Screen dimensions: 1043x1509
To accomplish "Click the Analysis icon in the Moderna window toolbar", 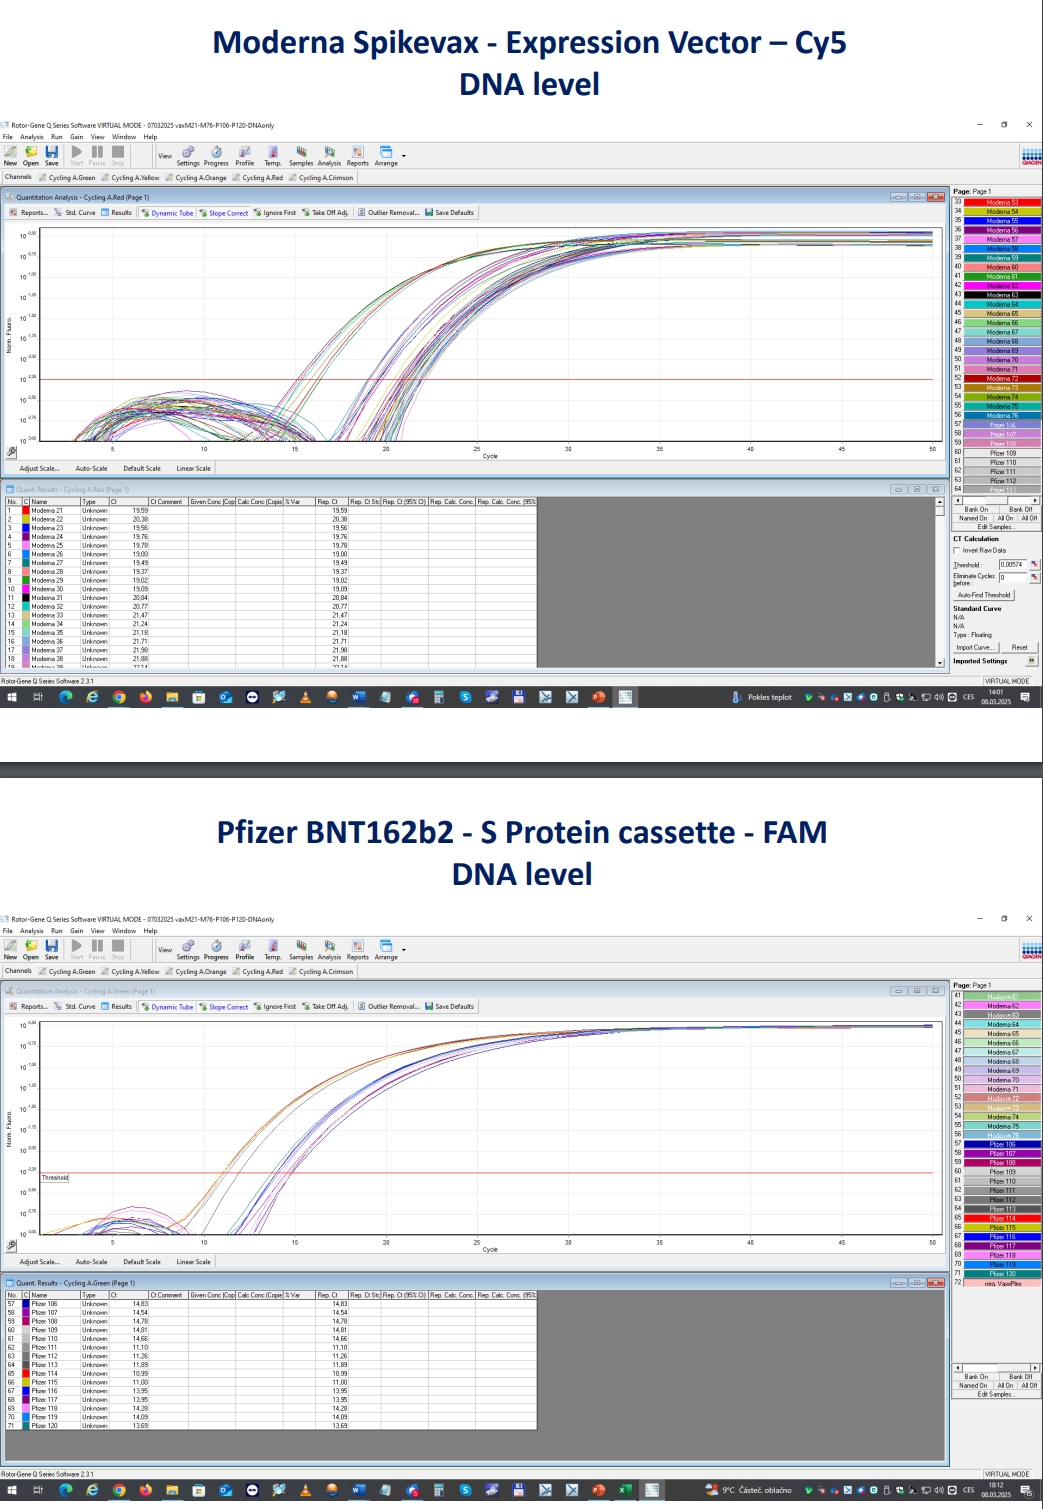I will (329, 156).
